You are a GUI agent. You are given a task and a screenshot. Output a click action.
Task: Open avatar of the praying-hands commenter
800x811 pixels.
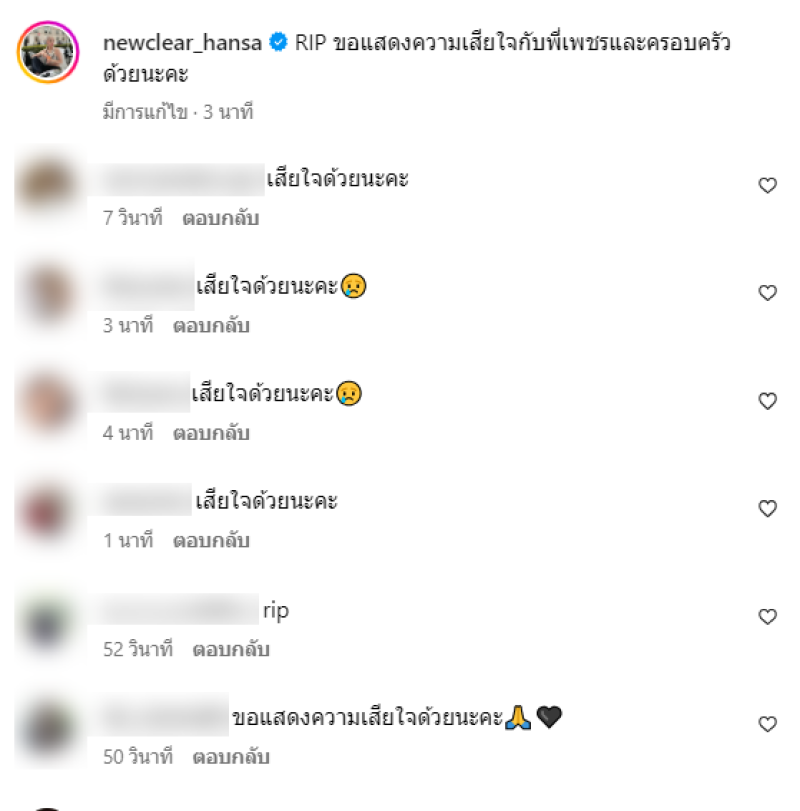click(x=48, y=728)
